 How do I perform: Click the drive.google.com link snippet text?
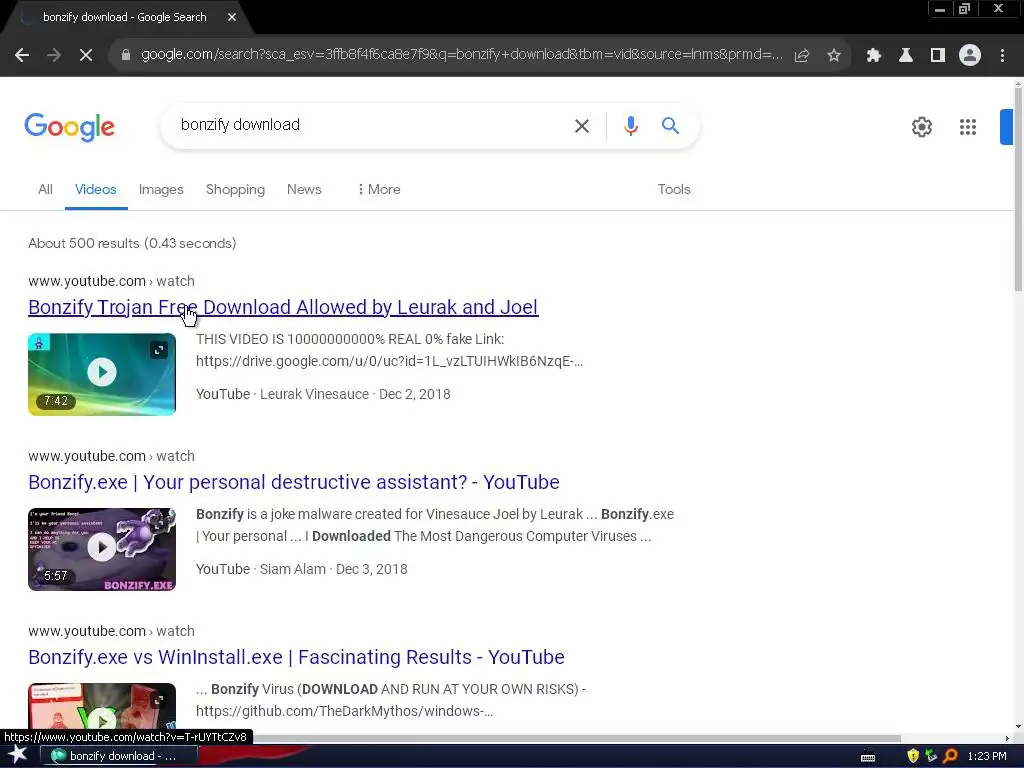(389, 362)
